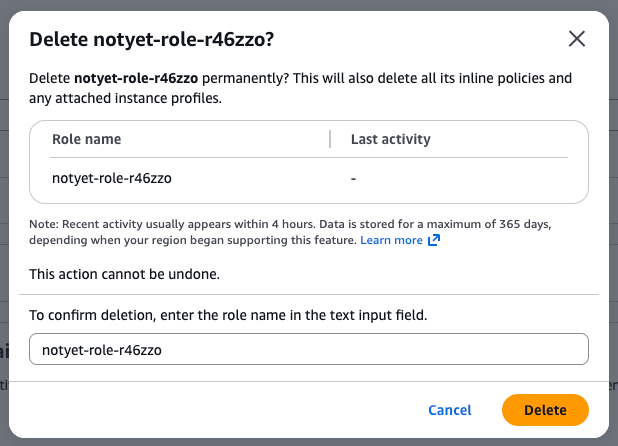Click the divider between the table column headers
This screenshot has height=446, width=618.
[330, 140]
